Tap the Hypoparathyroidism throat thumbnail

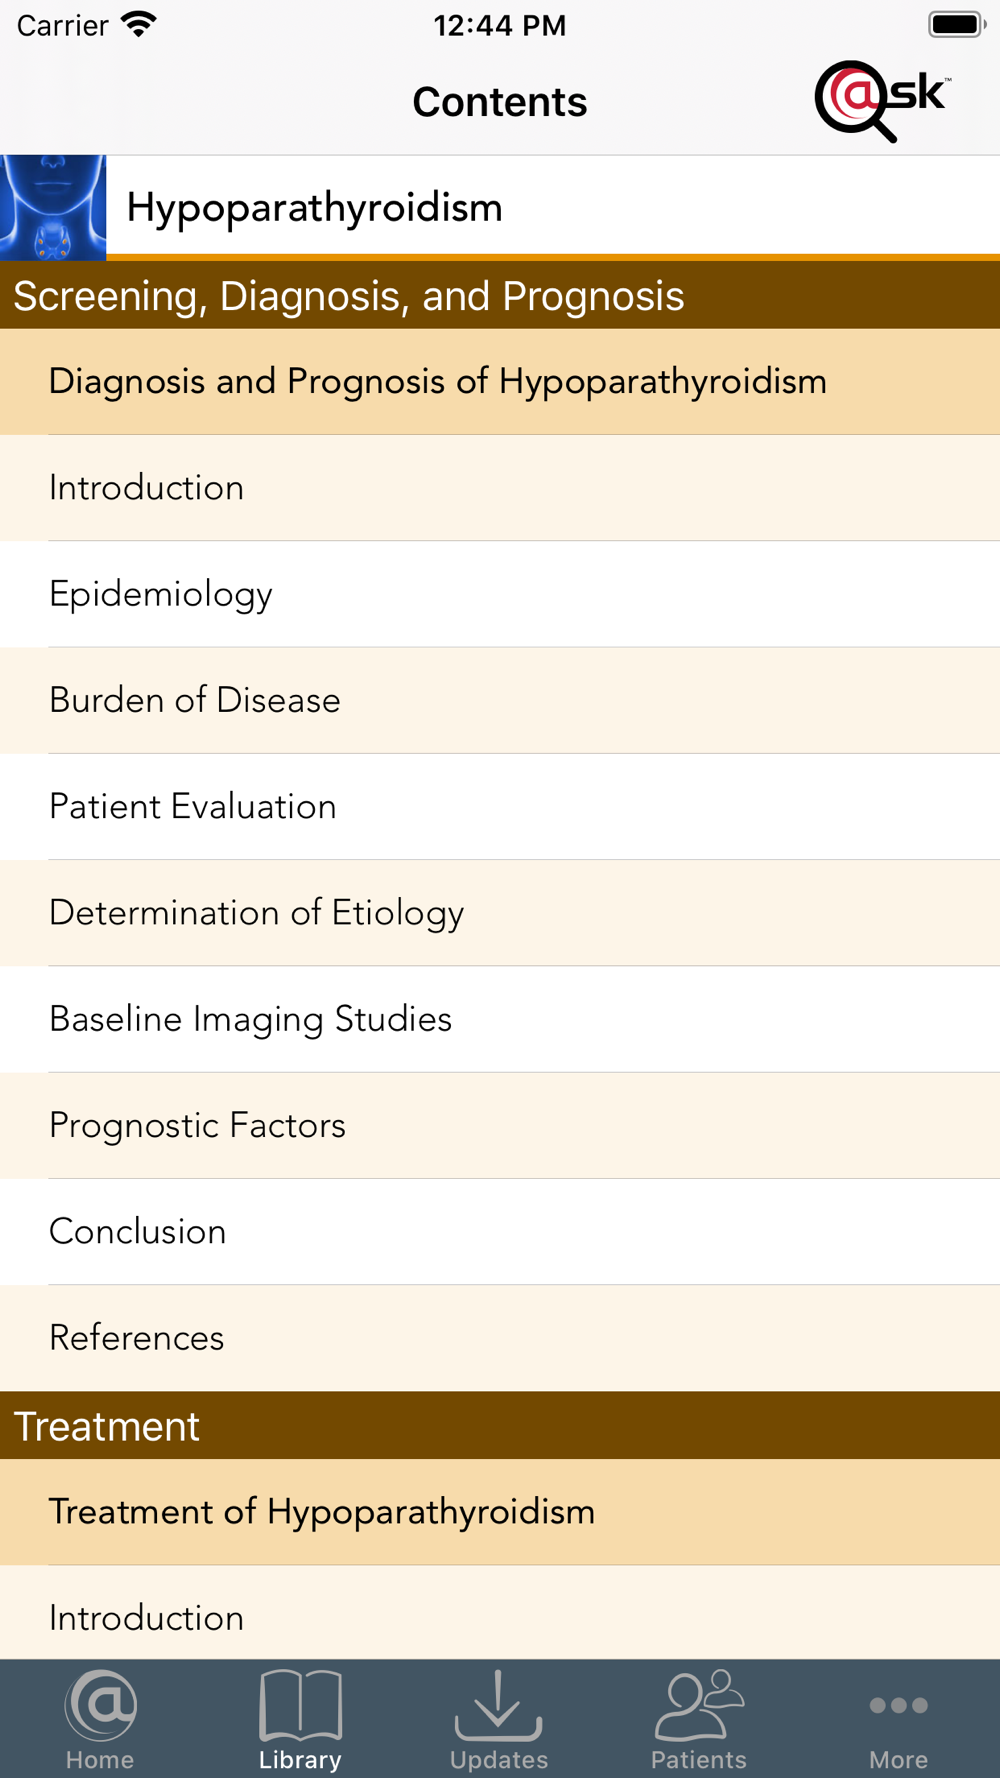click(53, 208)
